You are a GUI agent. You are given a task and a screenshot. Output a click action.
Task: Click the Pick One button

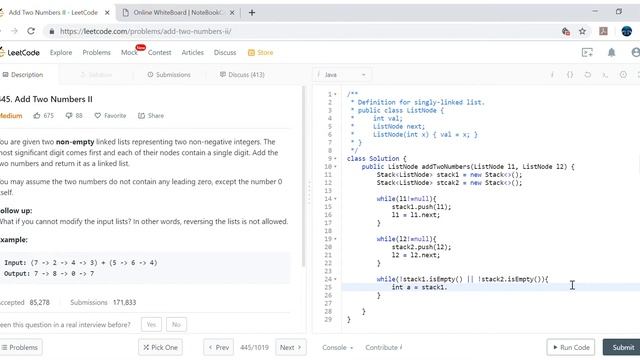click(x=160, y=347)
